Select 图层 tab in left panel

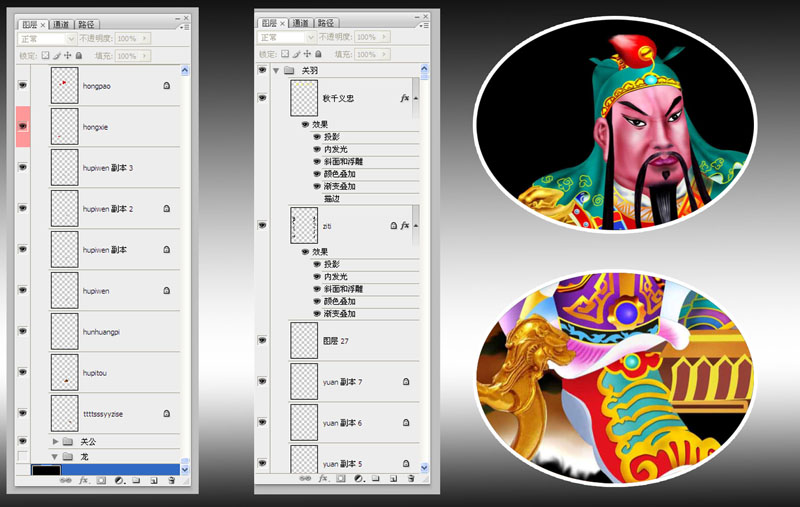click(x=30, y=24)
